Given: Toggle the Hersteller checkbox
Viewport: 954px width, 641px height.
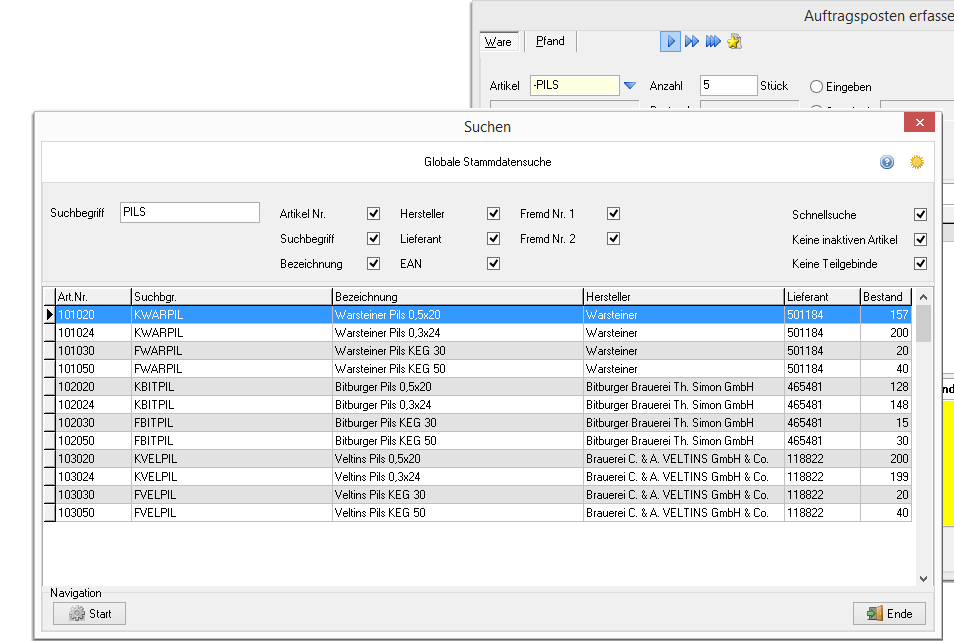Looking at the screenshot, I should tap(493, 213).
